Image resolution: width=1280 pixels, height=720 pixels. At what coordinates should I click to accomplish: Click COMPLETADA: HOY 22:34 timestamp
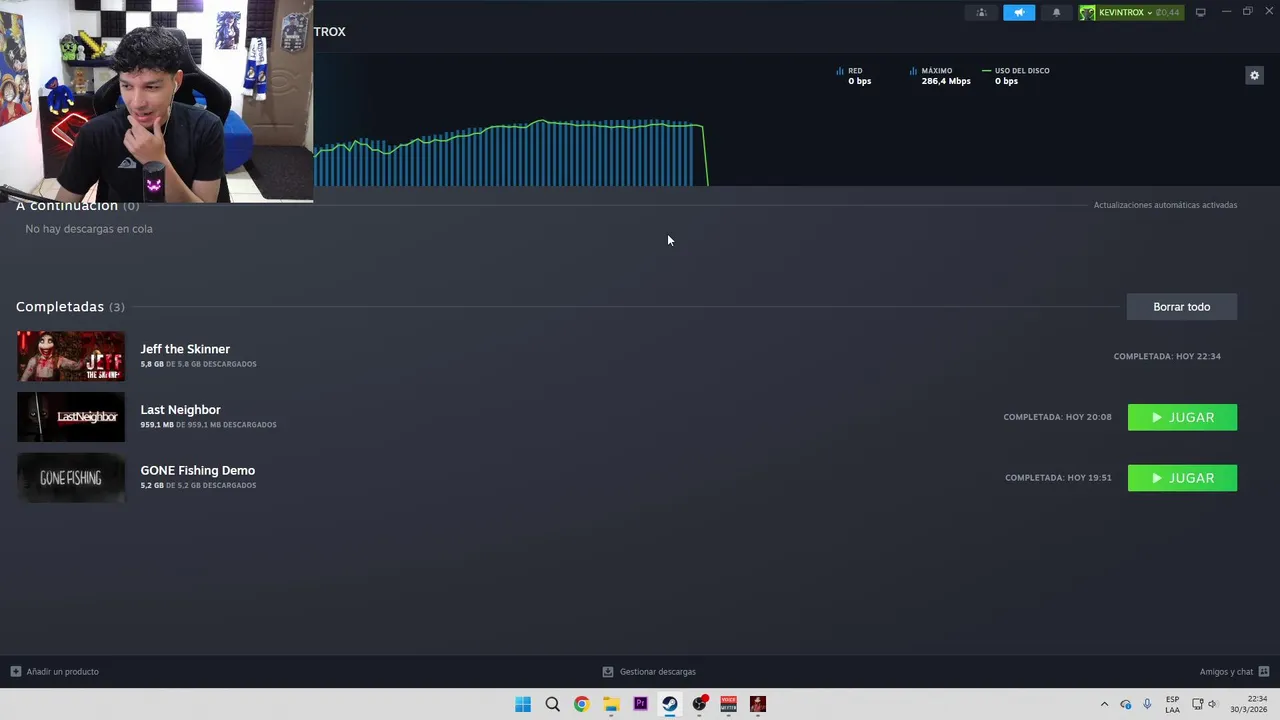(1167, 356)
